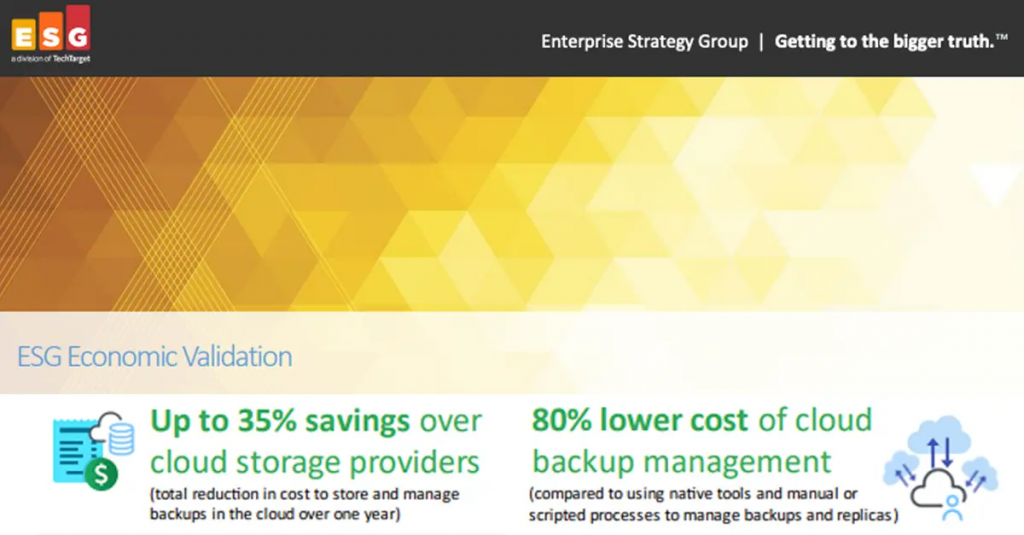
Task: Click the 'Enterprise Strategy Group' header text
Action: (x=644, y=42)
